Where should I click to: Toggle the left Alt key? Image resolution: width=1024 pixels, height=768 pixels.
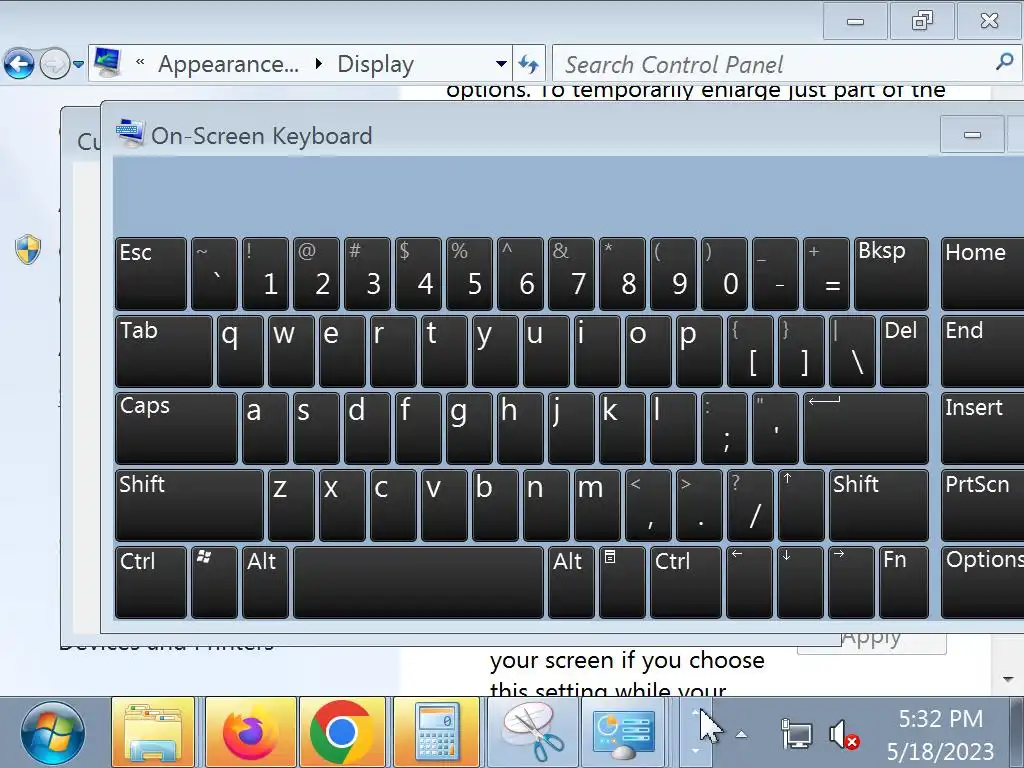click(x=265, y=583)
